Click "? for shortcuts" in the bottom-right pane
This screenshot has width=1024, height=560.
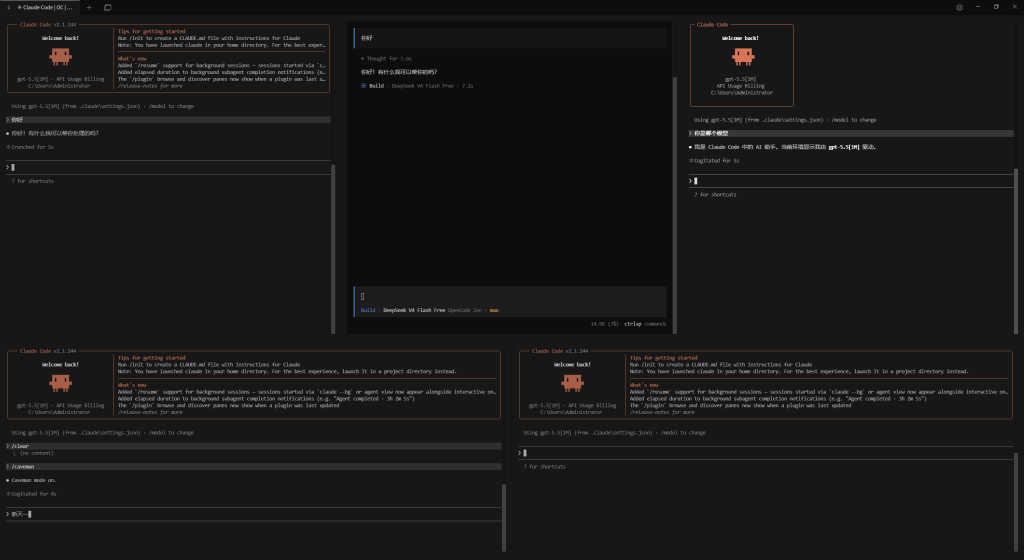coord(545,467)
